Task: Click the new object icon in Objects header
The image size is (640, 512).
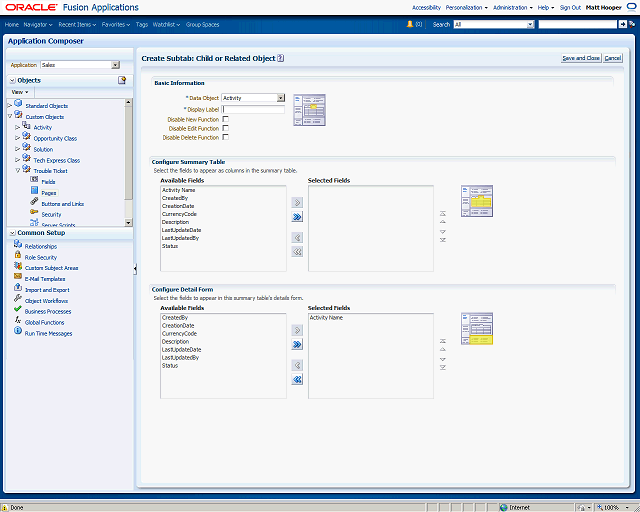Action: tap(122, 80)
